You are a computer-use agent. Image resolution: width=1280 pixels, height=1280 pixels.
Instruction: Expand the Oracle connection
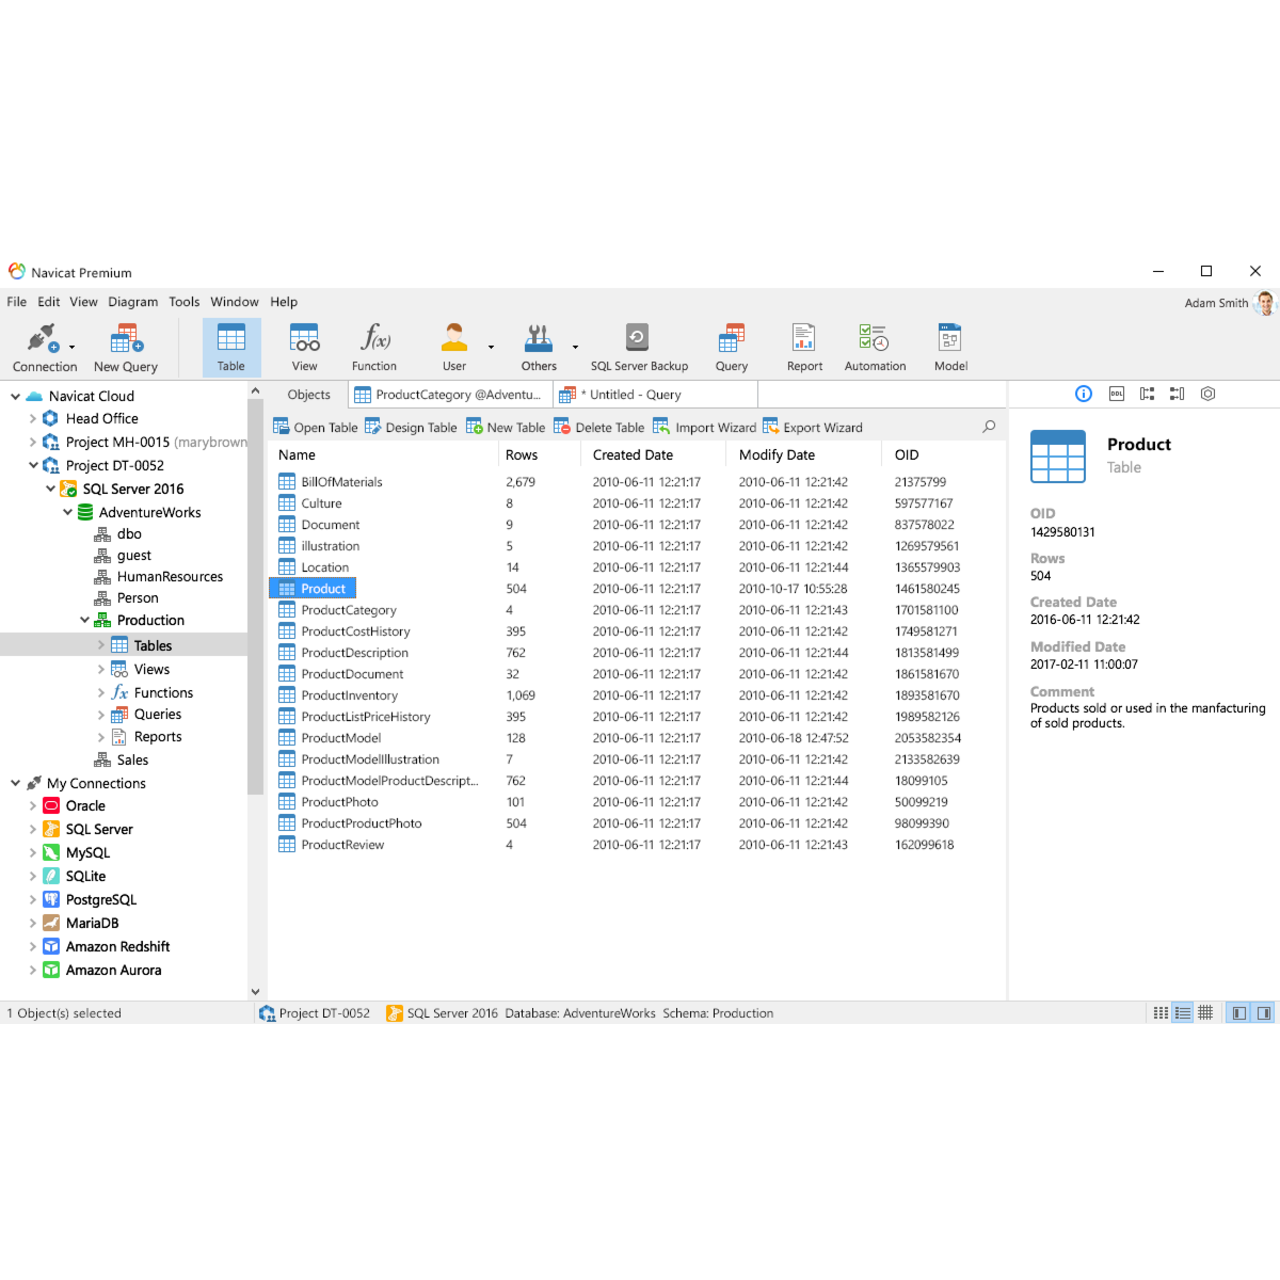click(x=32, y=806)
